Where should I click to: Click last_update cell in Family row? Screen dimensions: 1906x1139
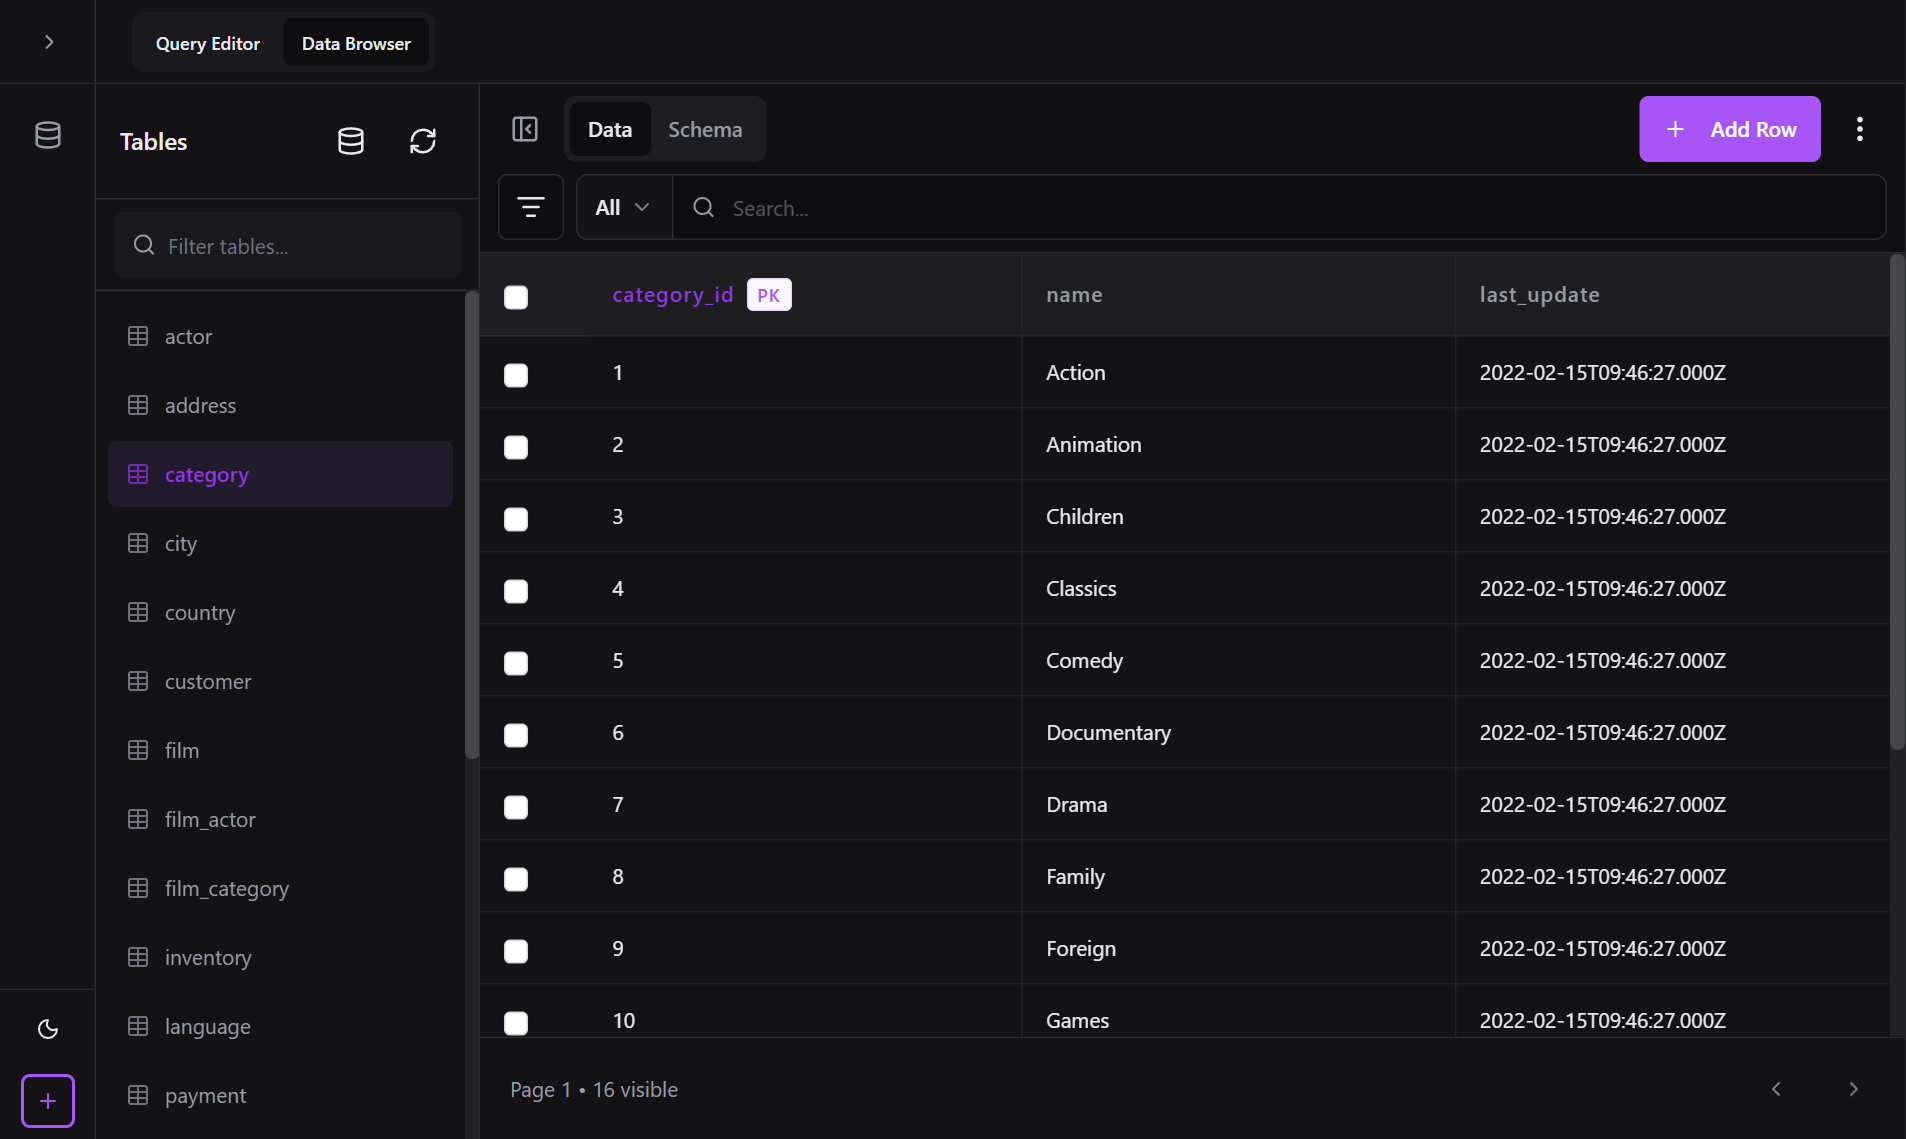coord(1672,876)
